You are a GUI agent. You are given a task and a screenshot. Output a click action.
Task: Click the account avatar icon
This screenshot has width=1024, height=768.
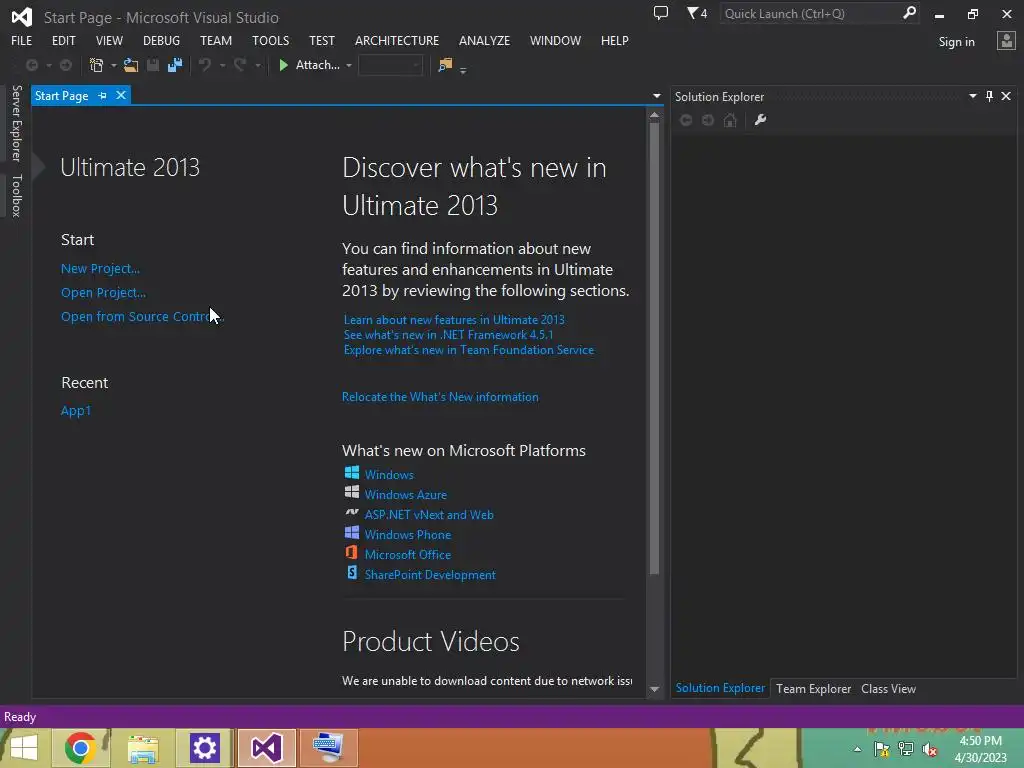click(1006, 41)
